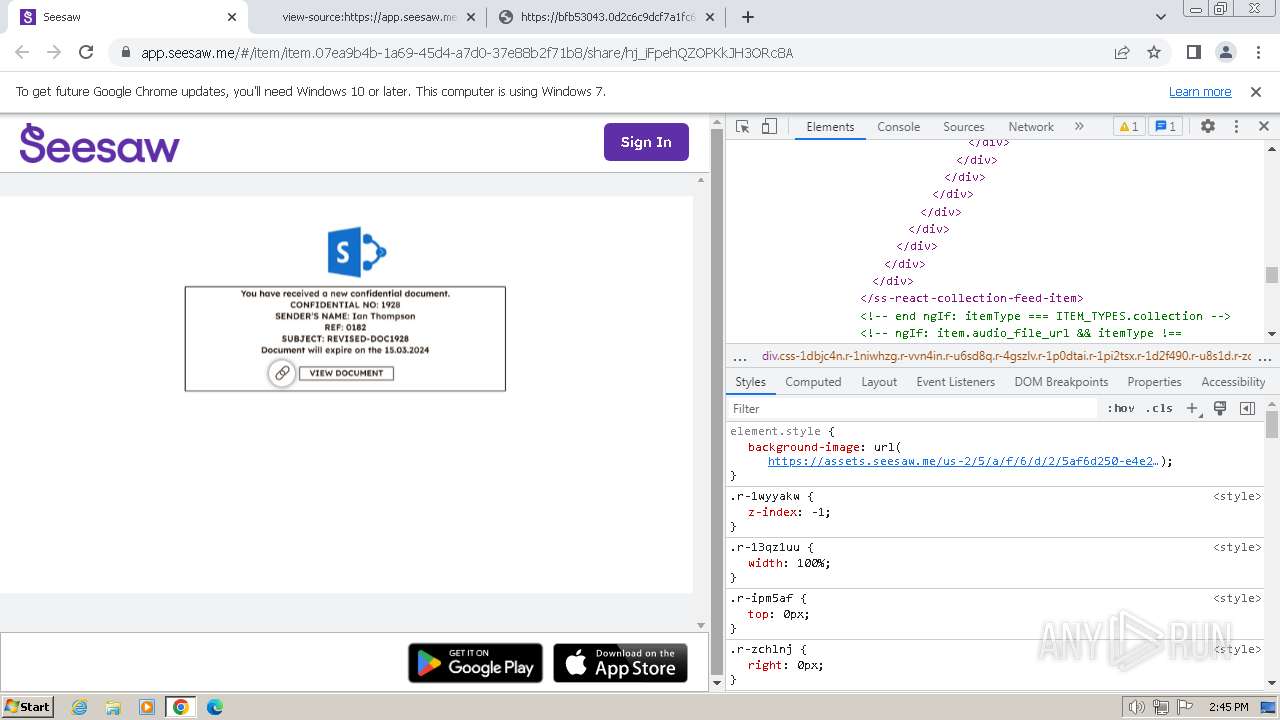
Task: Open the Properties sidebar tab
Action: point(1154,382)
